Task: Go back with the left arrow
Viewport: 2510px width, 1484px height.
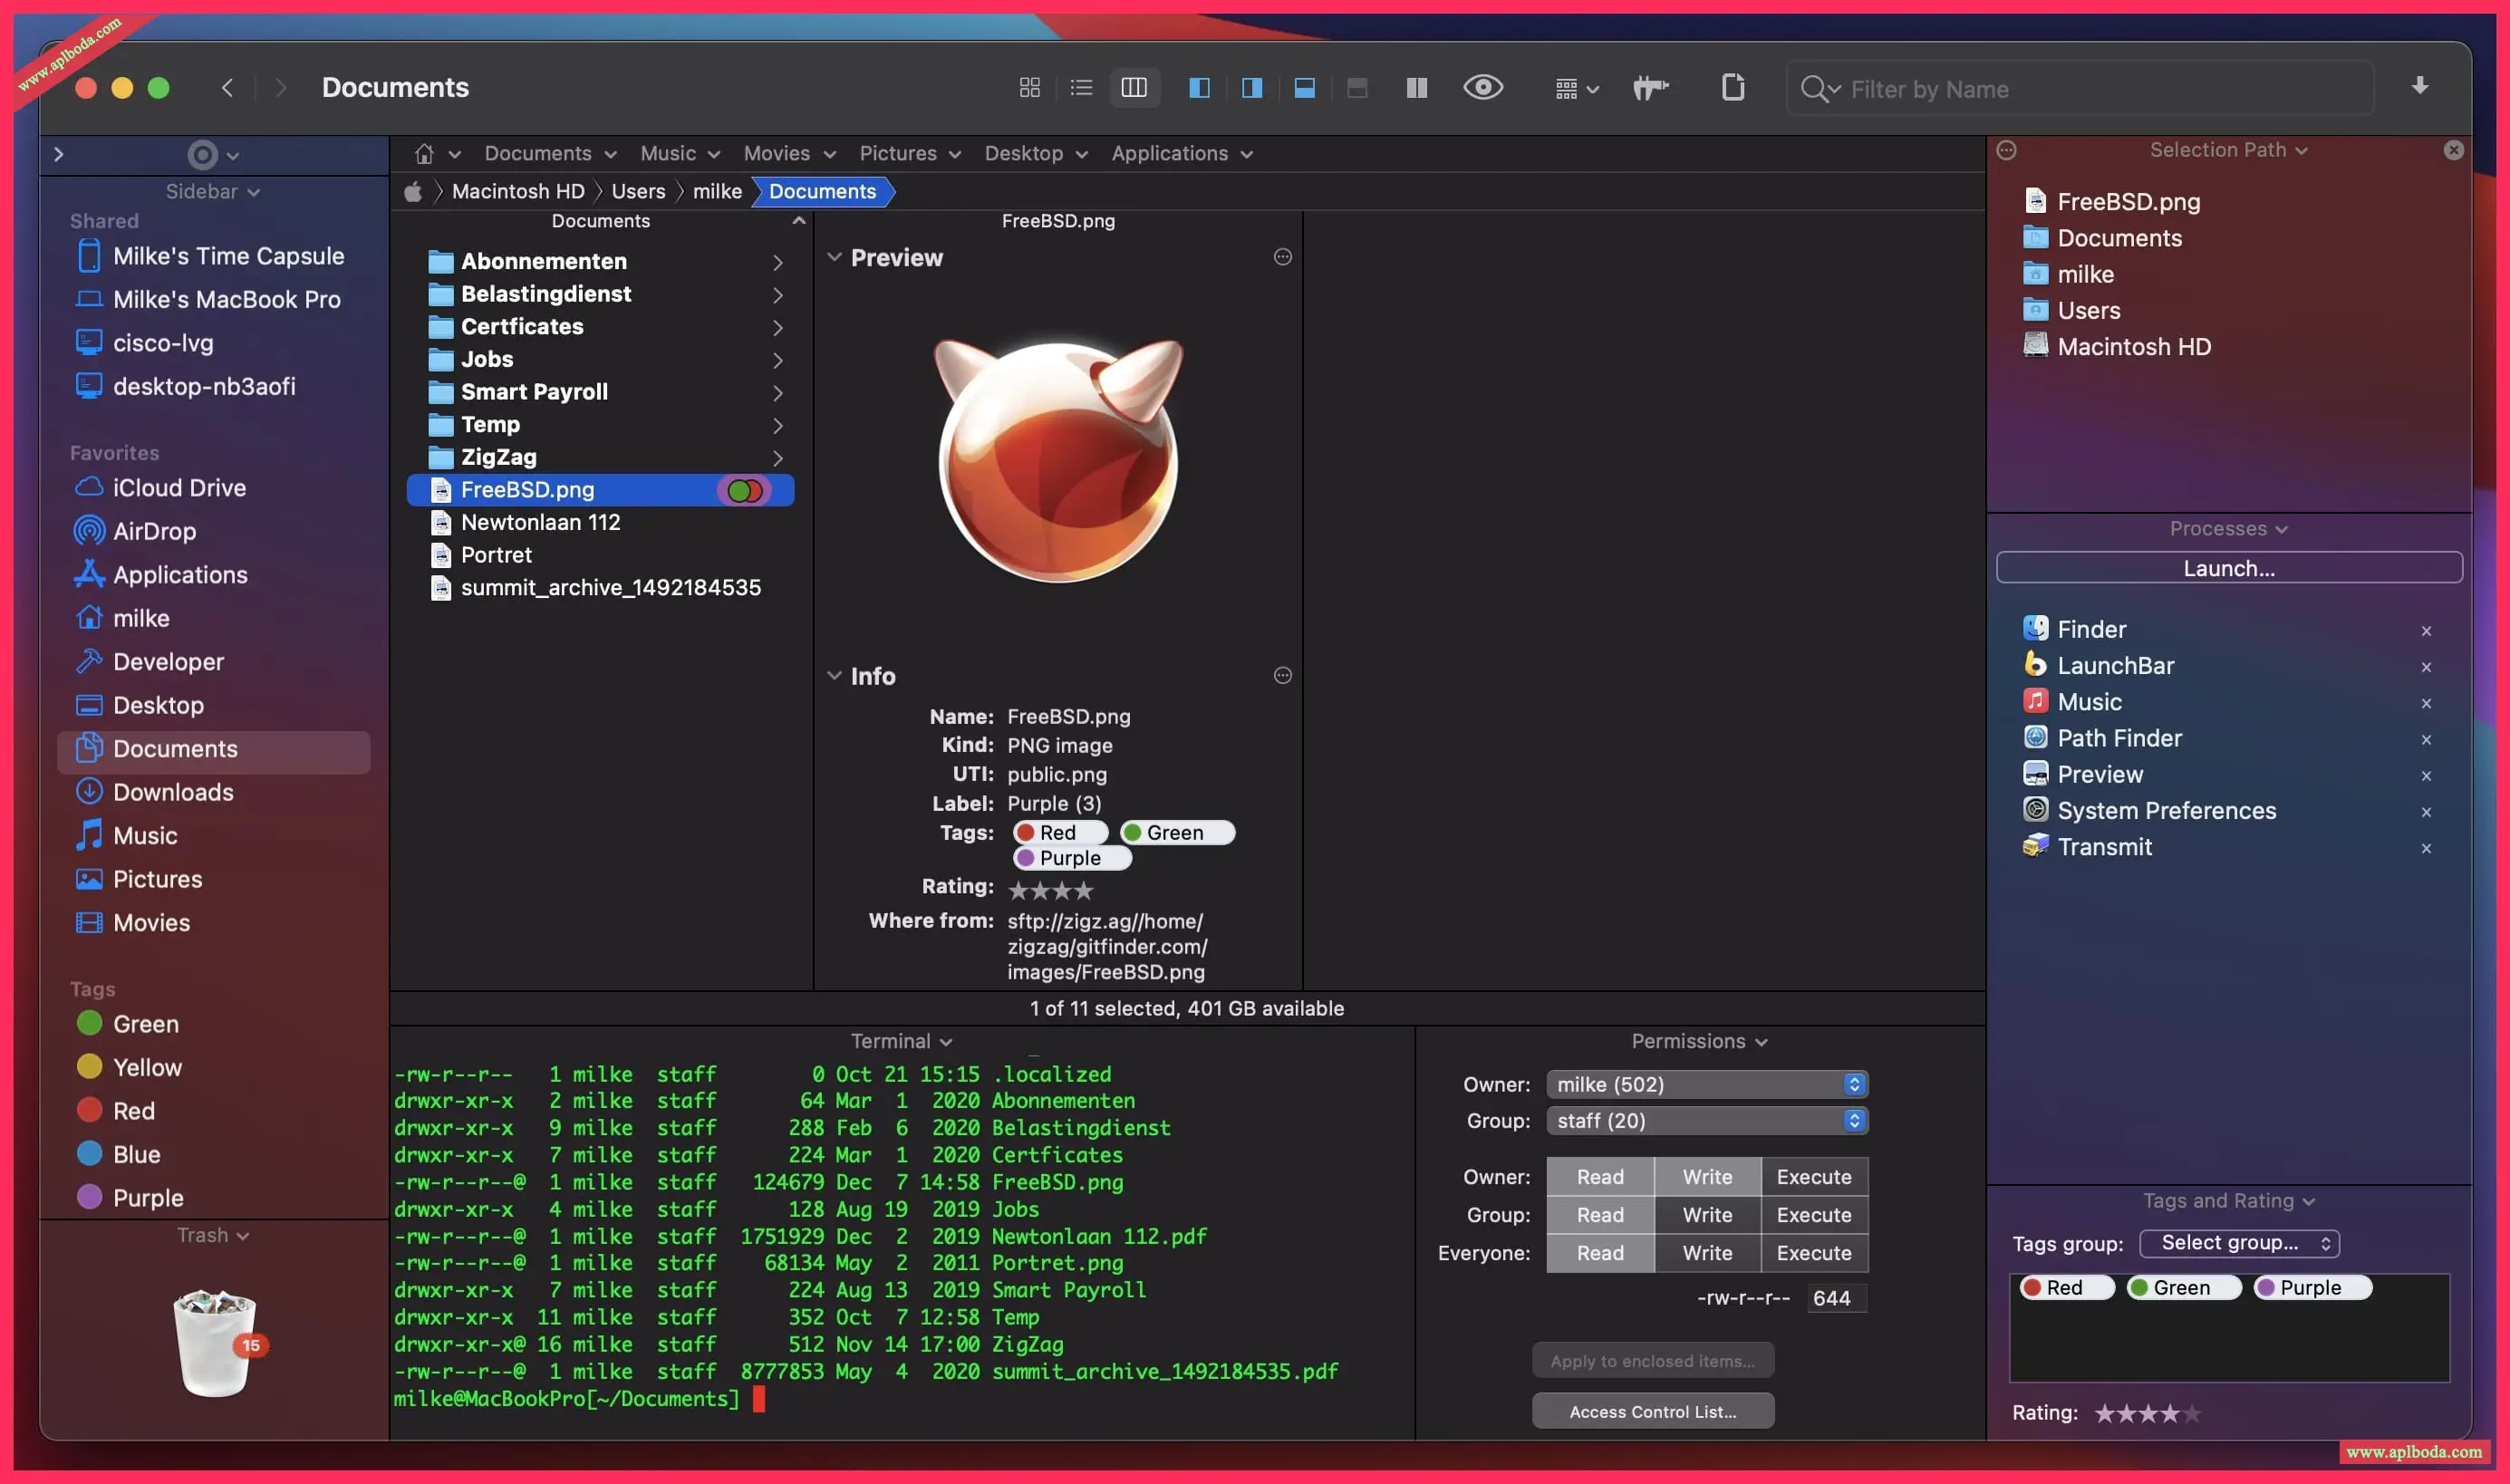Action: [228, 88]
